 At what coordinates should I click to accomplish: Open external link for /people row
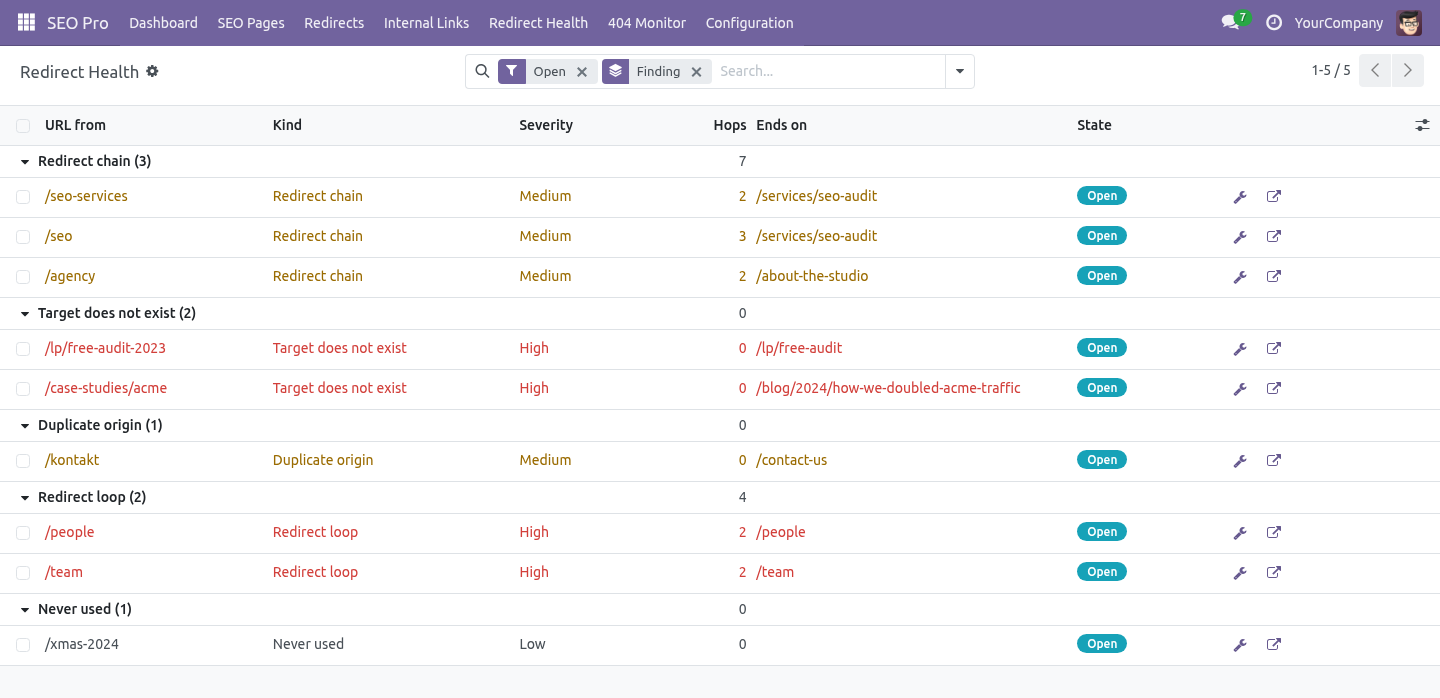1274,532
